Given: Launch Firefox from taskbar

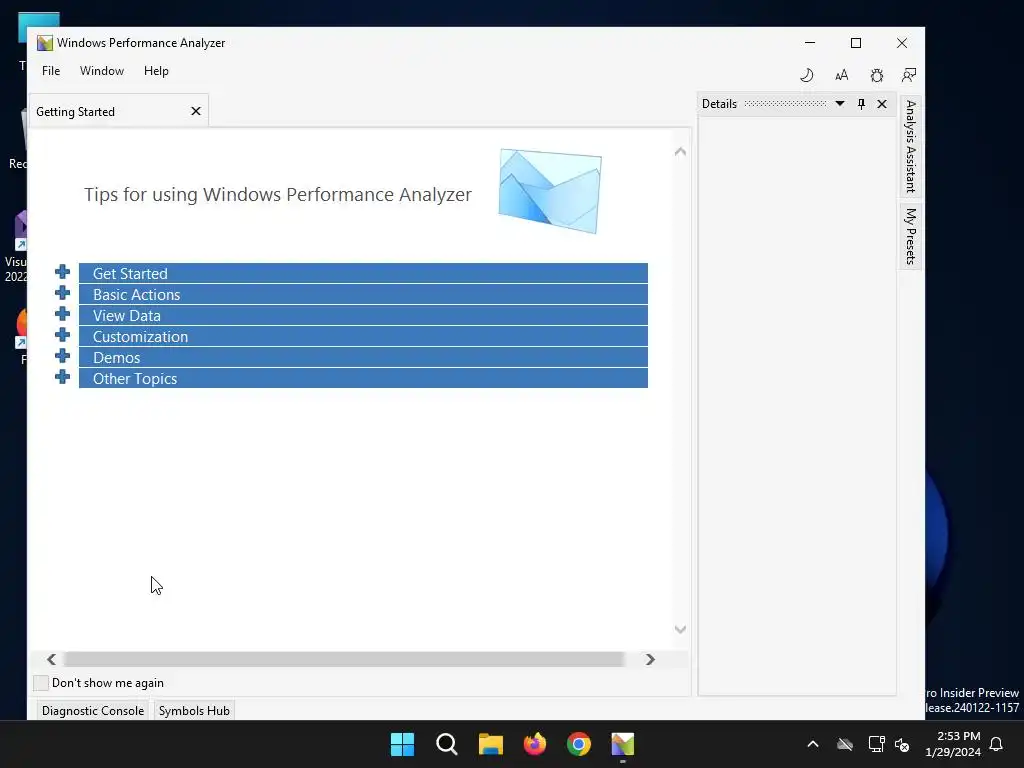Looking at the screenshot, I should (x=535, y=744).
